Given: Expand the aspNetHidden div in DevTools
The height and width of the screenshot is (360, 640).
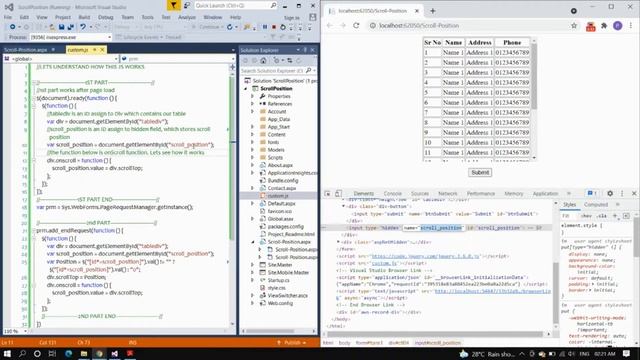Looking at the screenshot, I should point(338,242).
